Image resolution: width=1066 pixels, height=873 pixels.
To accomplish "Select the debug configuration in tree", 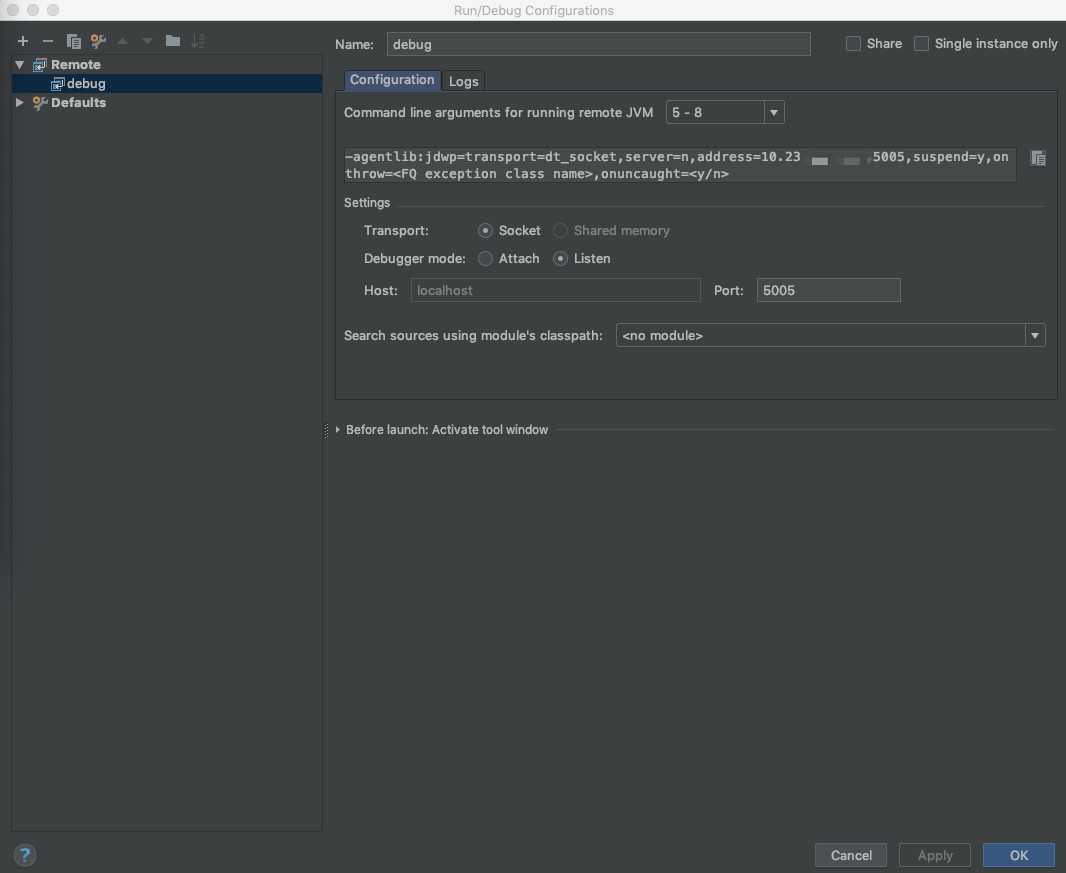I will [167, 84].
